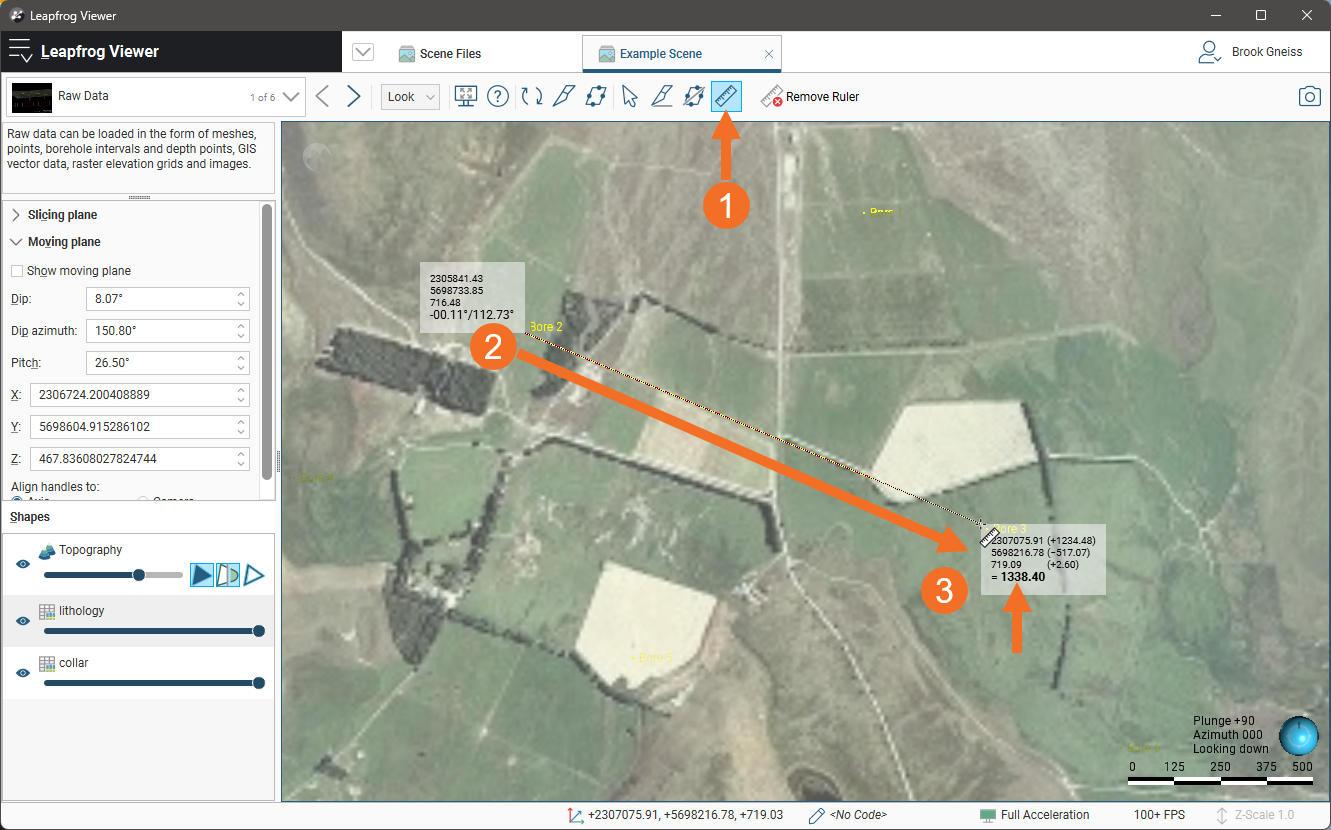Viewport: 1331px width, 830px height.
Task: Adjust the Z coordinate stepper arrows
Action: (241, 459)
